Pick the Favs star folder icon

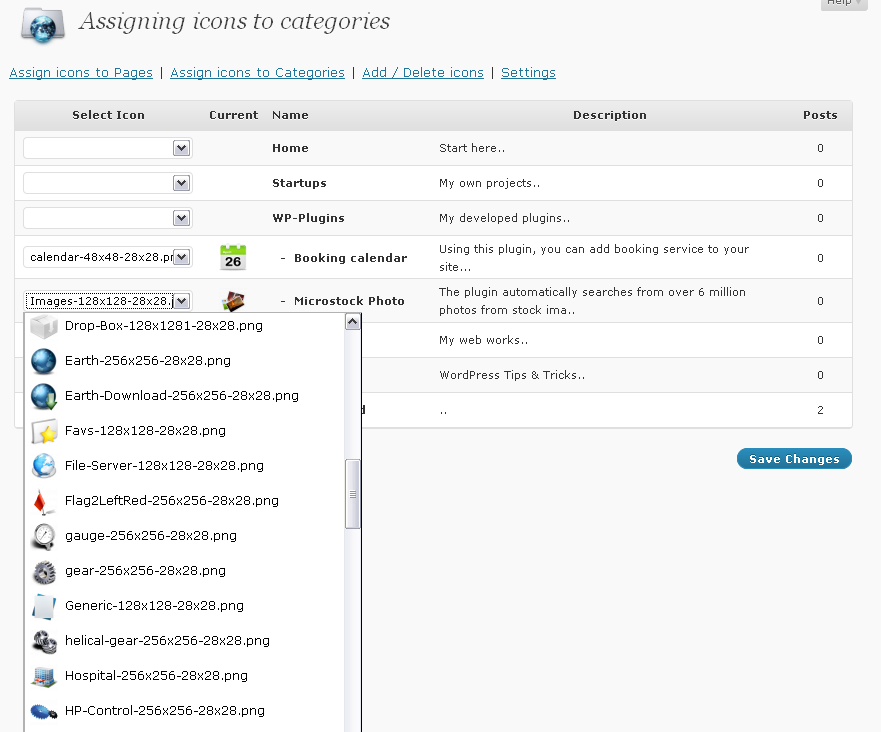[145, 431]
